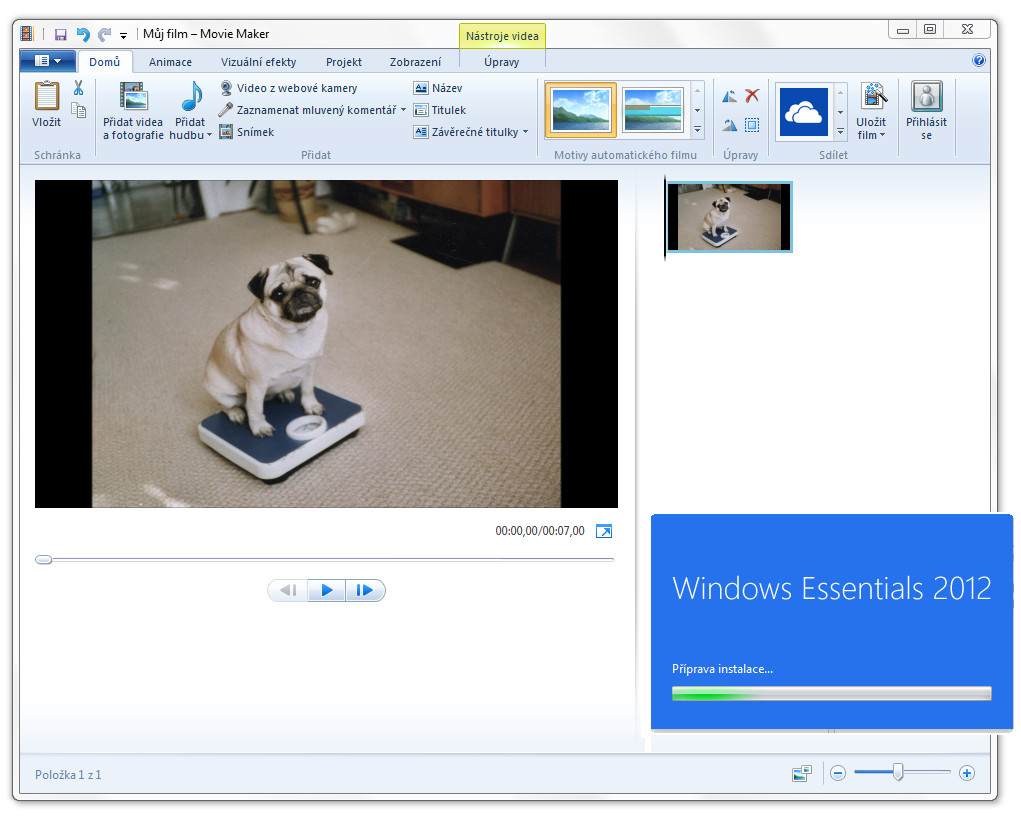Rotate right icon in Úpravy group

(x=729, y=125)
